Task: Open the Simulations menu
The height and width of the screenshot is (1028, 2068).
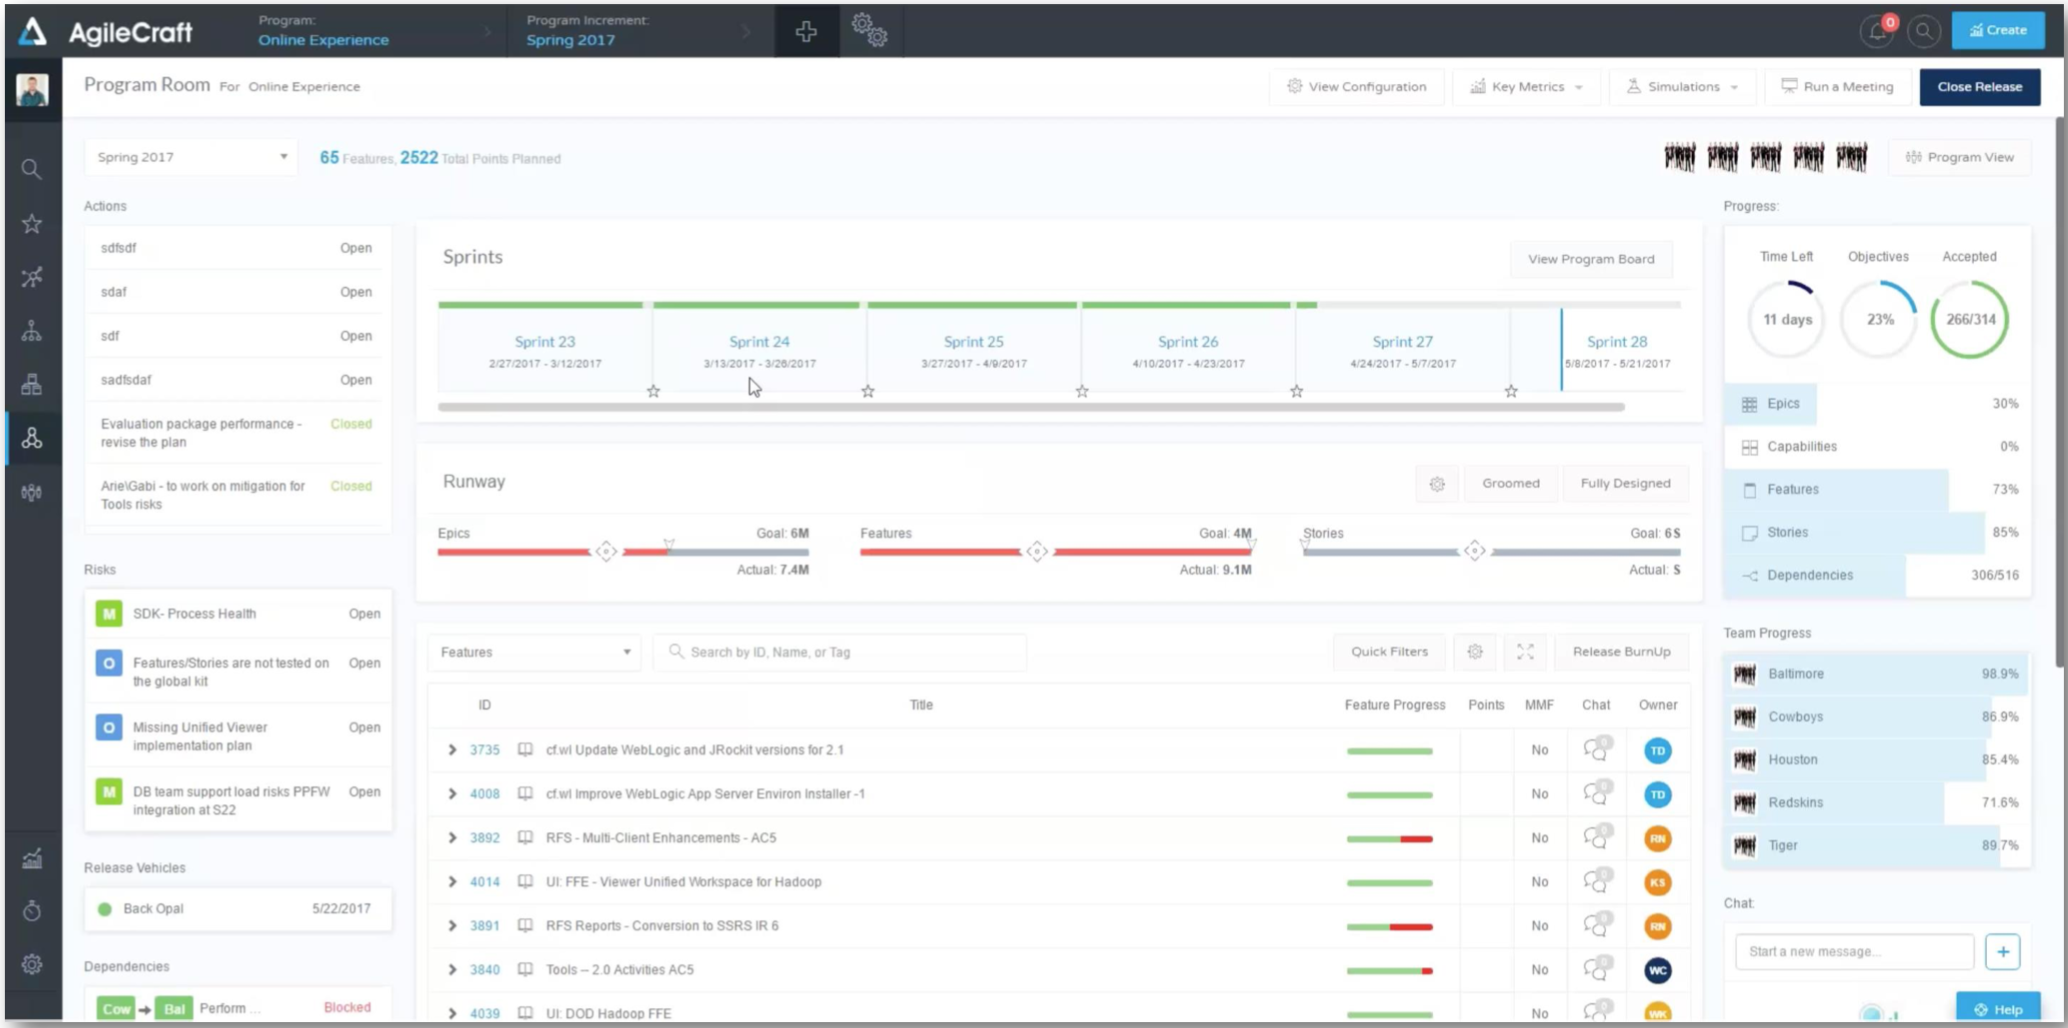Action: point(1683,87)
